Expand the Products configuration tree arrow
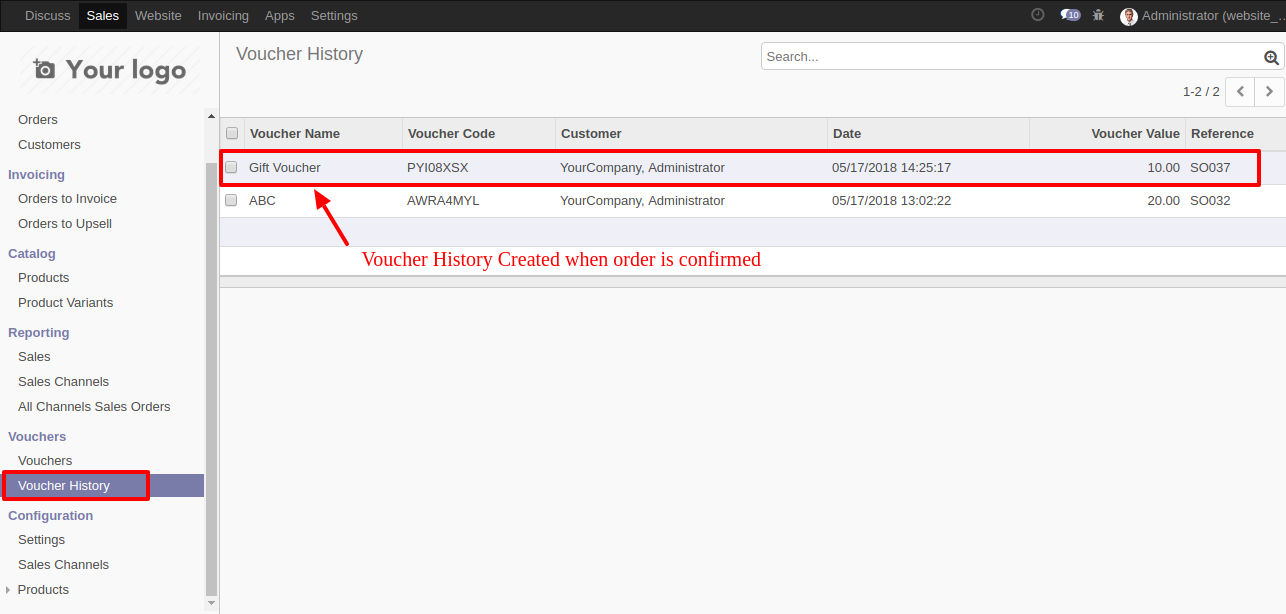The image size is (1286, 614). tap(9, 590)
